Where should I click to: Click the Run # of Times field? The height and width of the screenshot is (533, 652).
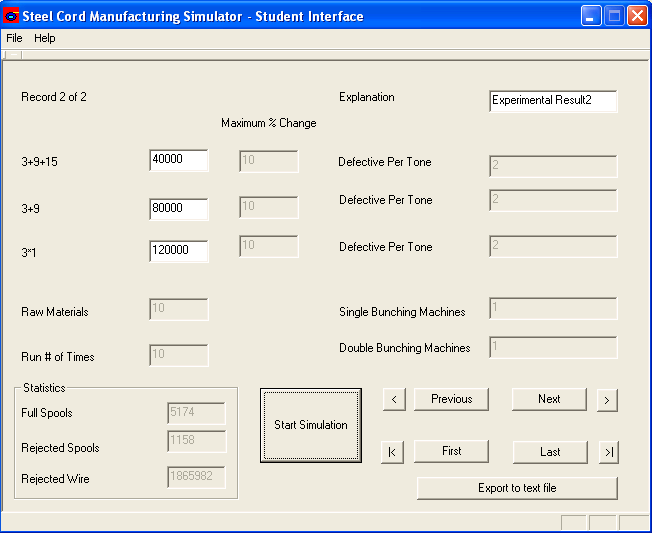tap(179, 355)
